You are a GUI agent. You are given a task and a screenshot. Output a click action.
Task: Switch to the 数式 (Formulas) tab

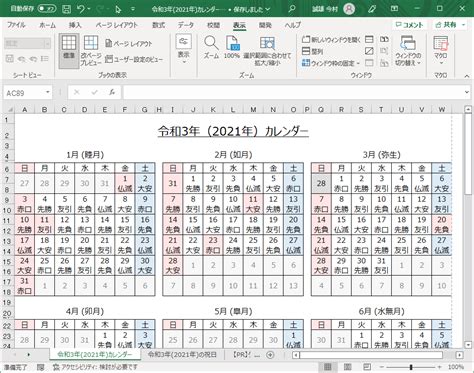pyautogui.click(x=158, y=25)
